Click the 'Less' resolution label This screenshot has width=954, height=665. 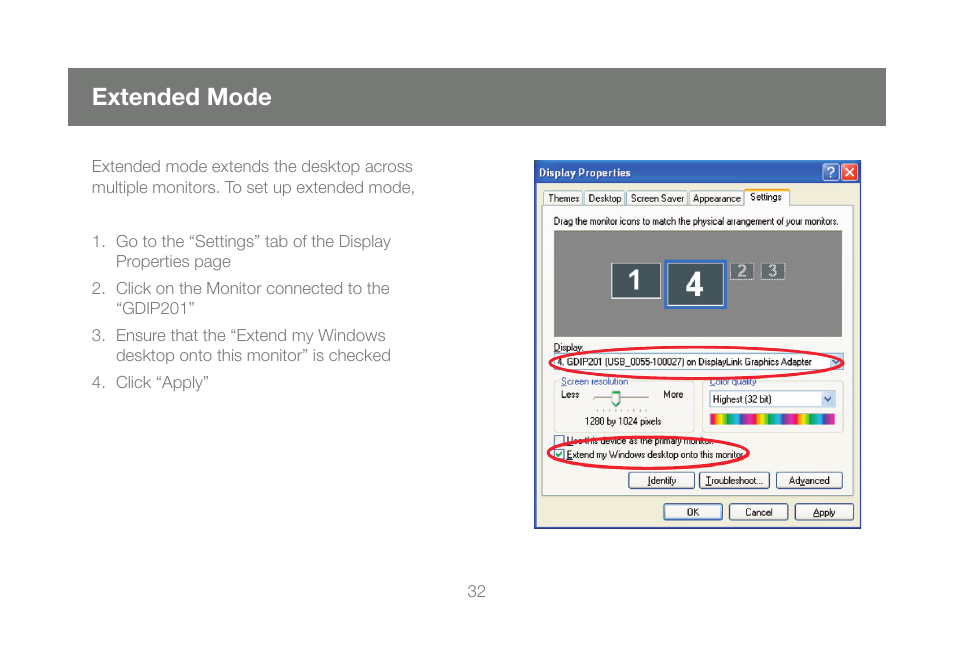[570, 394]
